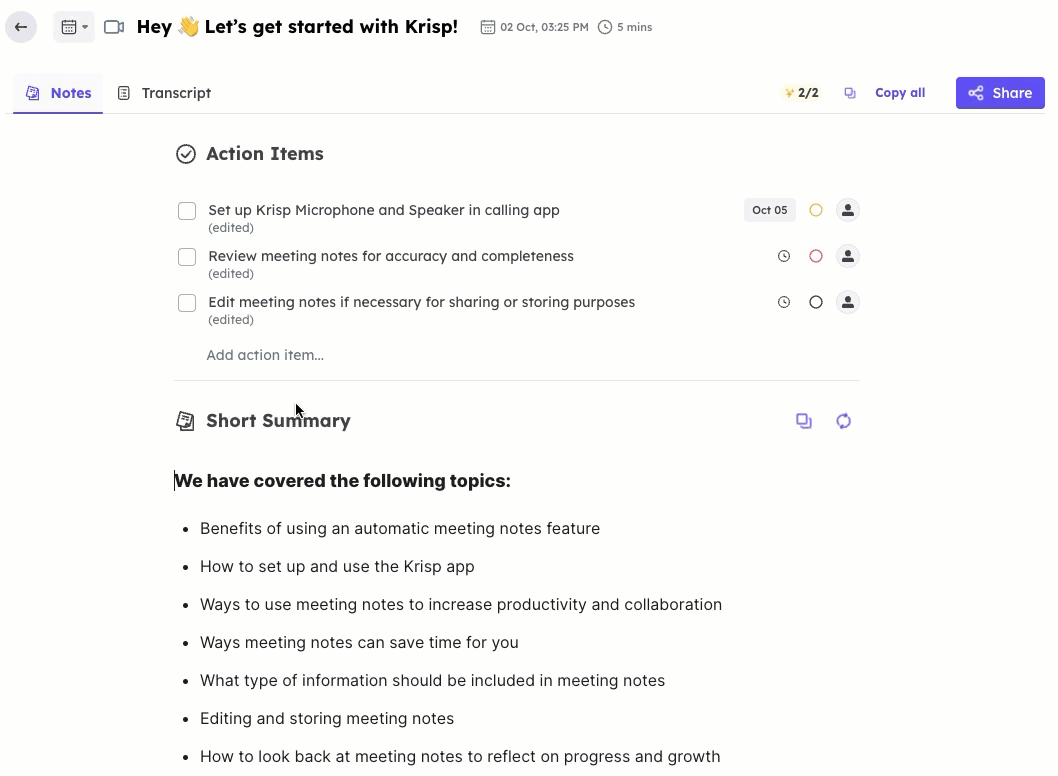Assign person to Edit meeting notes item
The height and width of the screenshot is (776, 1058).
click(847, 302)
